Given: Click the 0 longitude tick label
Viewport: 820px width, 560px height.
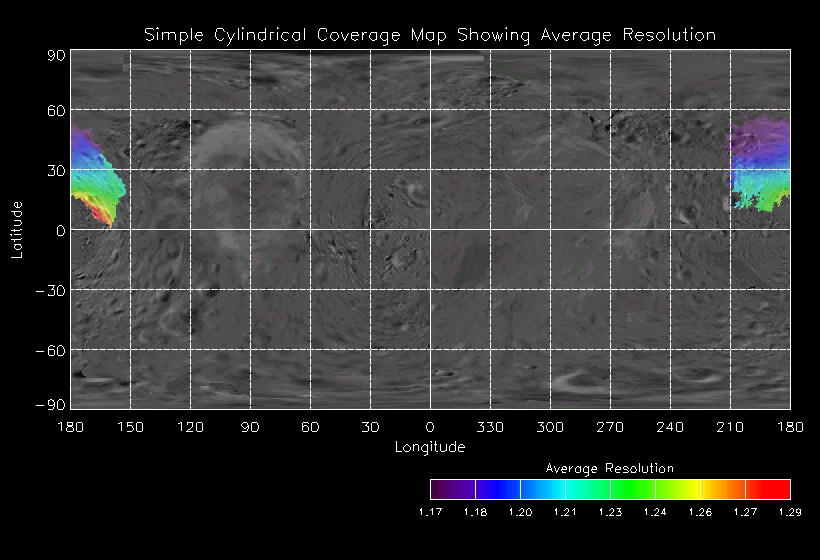Looking at the screenshot, I should [430, 427].
